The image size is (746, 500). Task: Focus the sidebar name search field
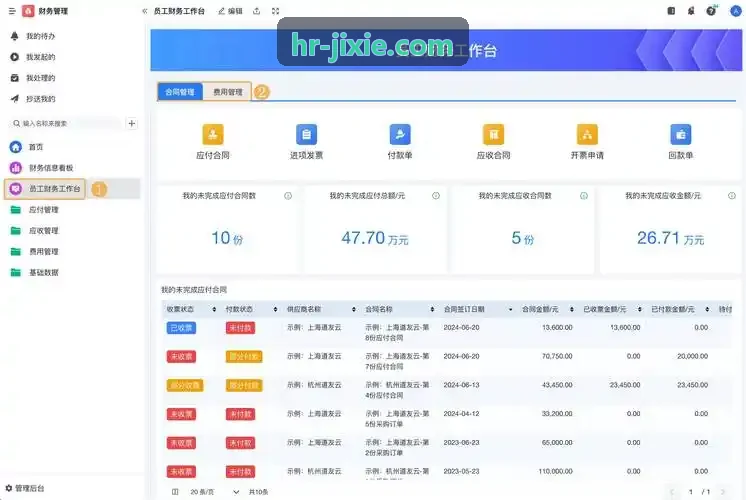click(x=66, y=123)
